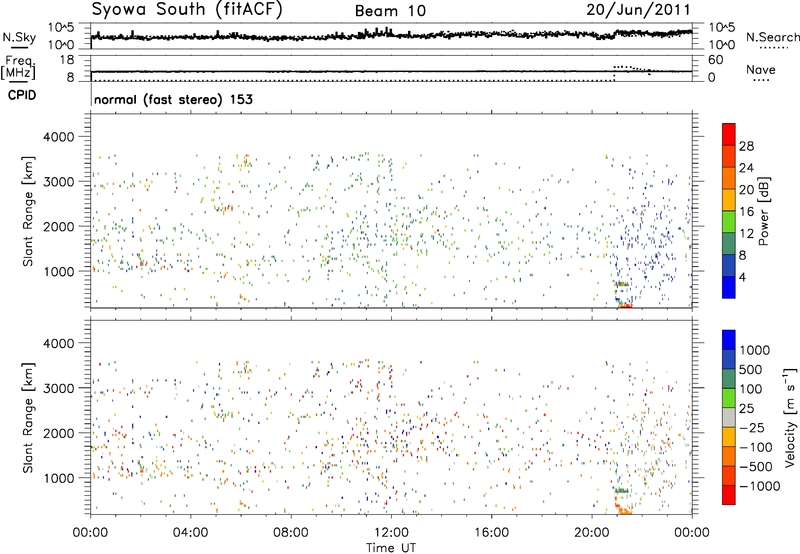Image resolution: width=800 pixels, height=554 pixels.
Task: Click the '1000' Velocity color bar value
Action: tap(755, 350)
